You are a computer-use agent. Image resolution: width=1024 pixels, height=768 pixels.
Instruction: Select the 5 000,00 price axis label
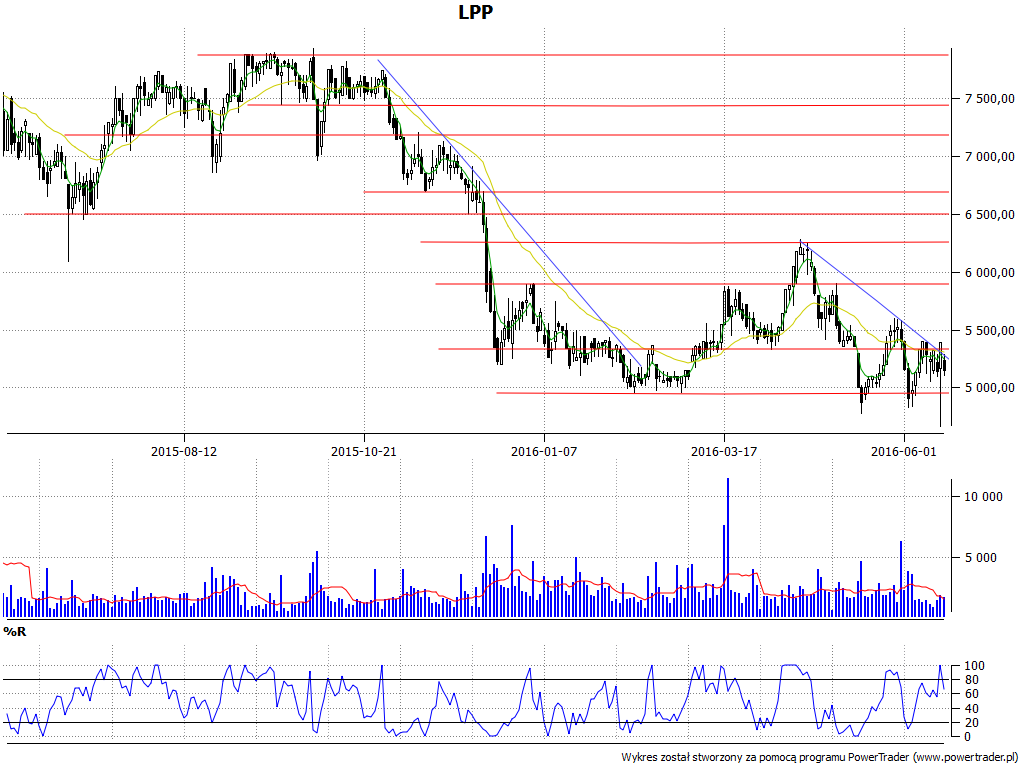[990, 388]
